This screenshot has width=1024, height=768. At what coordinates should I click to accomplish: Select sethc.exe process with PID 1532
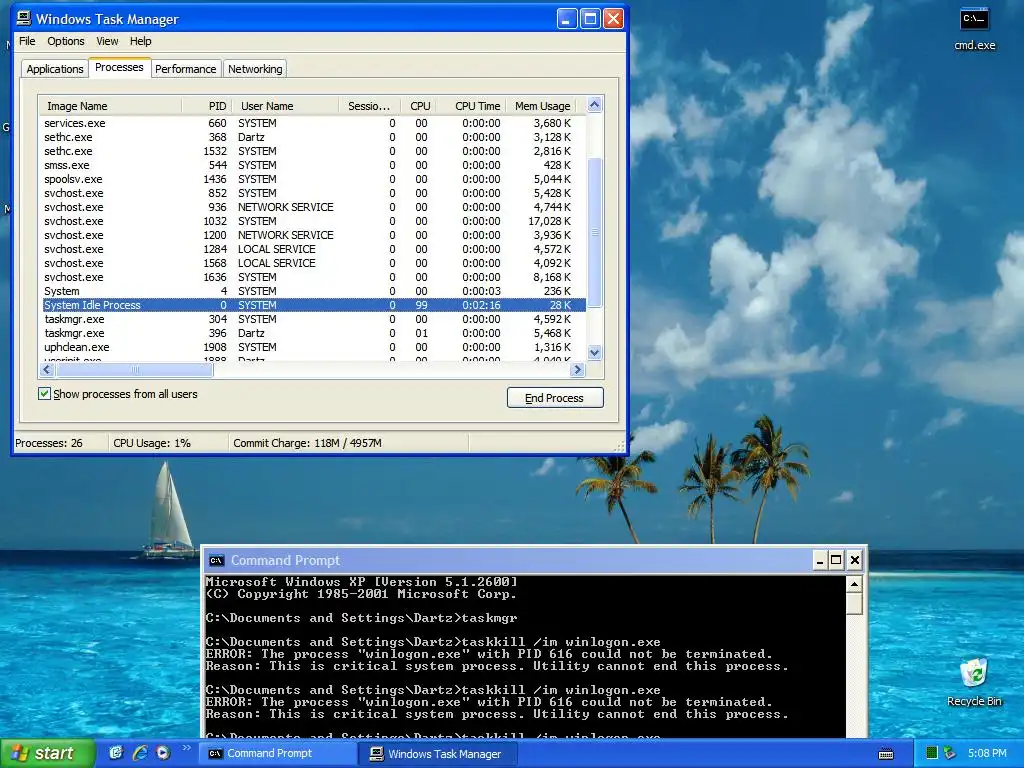(312, 151)
